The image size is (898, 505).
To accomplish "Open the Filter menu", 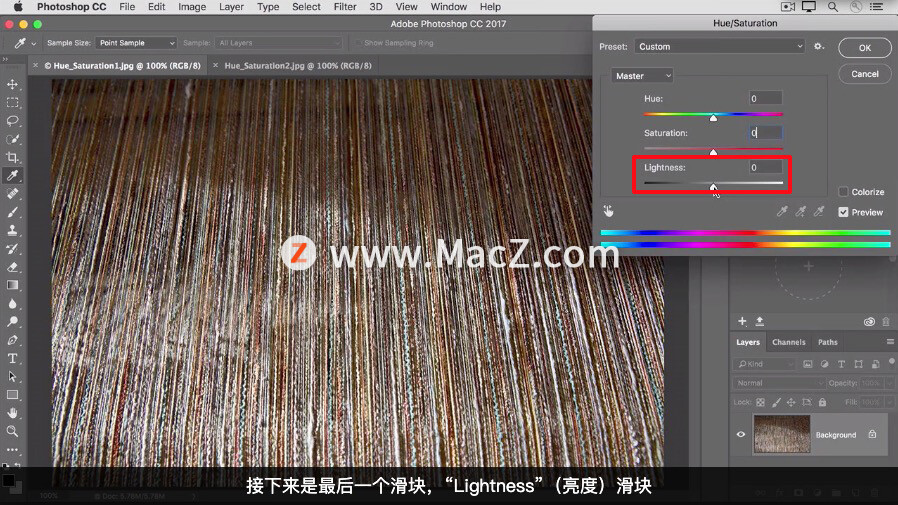I will (345, 7).
